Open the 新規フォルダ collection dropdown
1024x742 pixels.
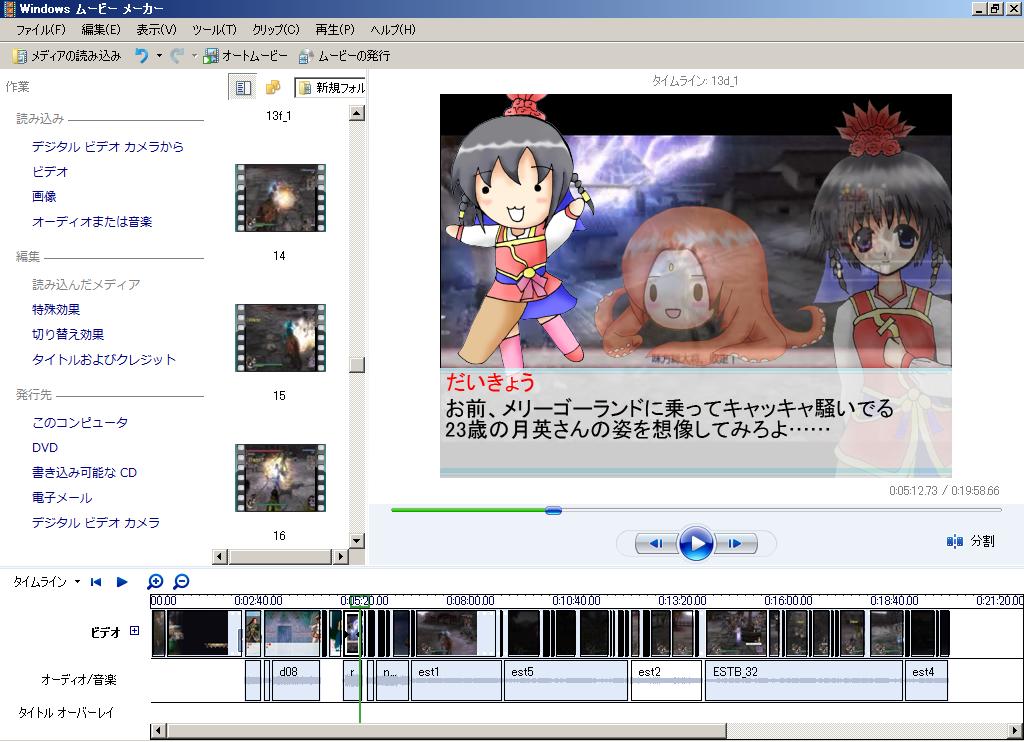pyautogui.click(x=330, y=88)
